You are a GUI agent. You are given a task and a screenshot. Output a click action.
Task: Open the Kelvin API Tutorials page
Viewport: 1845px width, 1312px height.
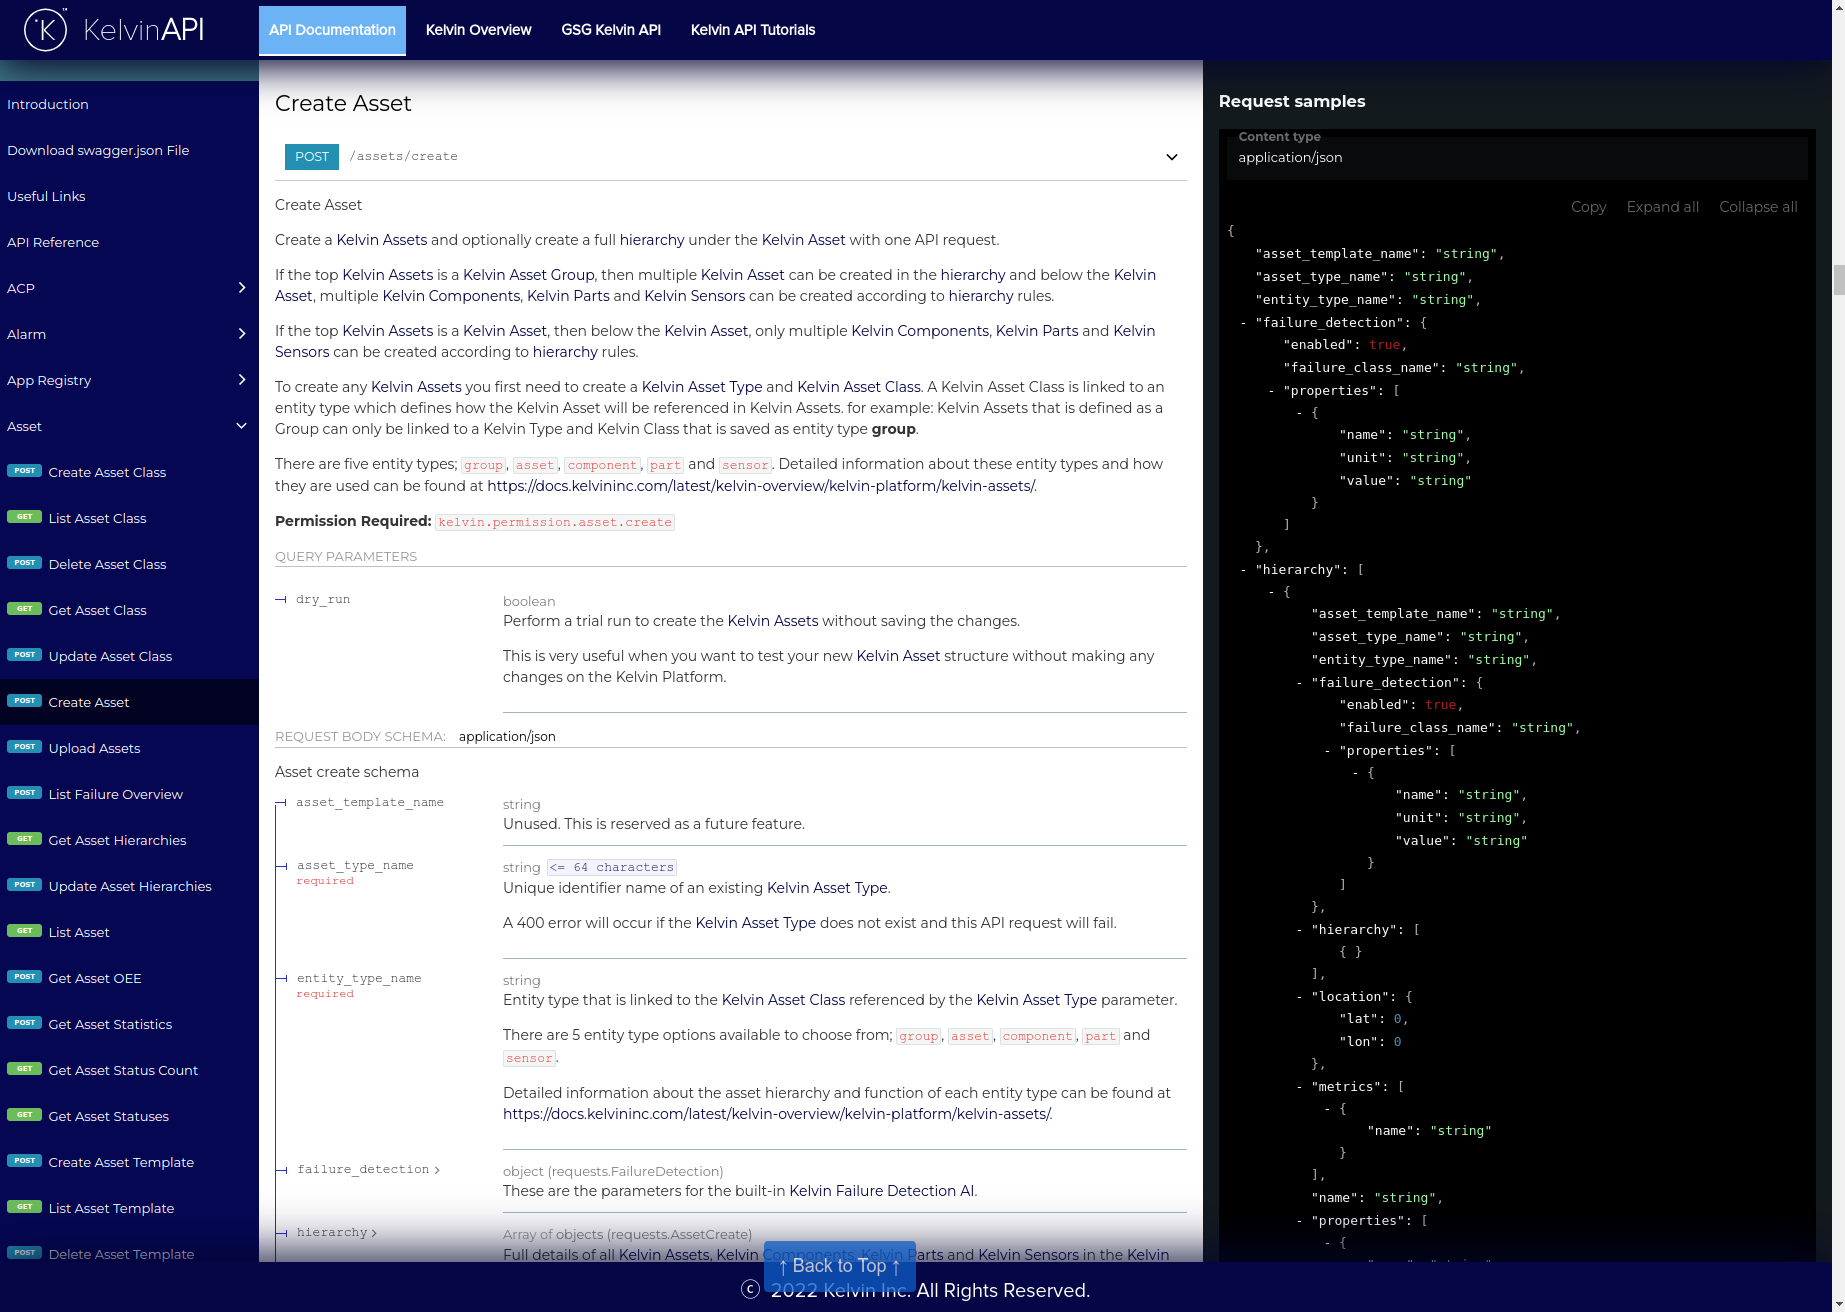pos(752,30)
